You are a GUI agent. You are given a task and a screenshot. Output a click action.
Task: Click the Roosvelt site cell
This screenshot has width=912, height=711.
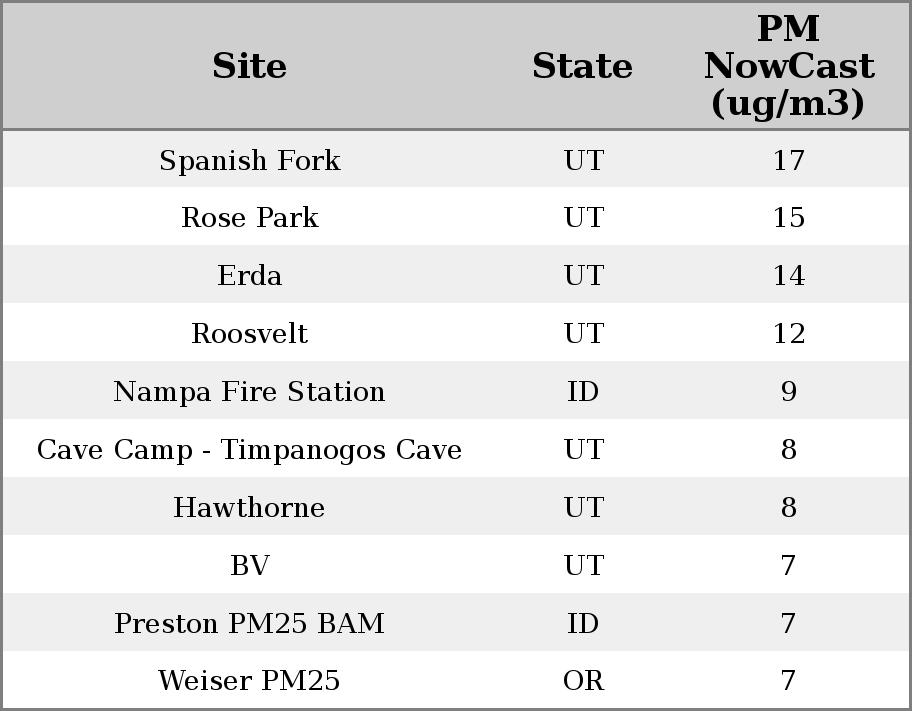tap(249, 334)
